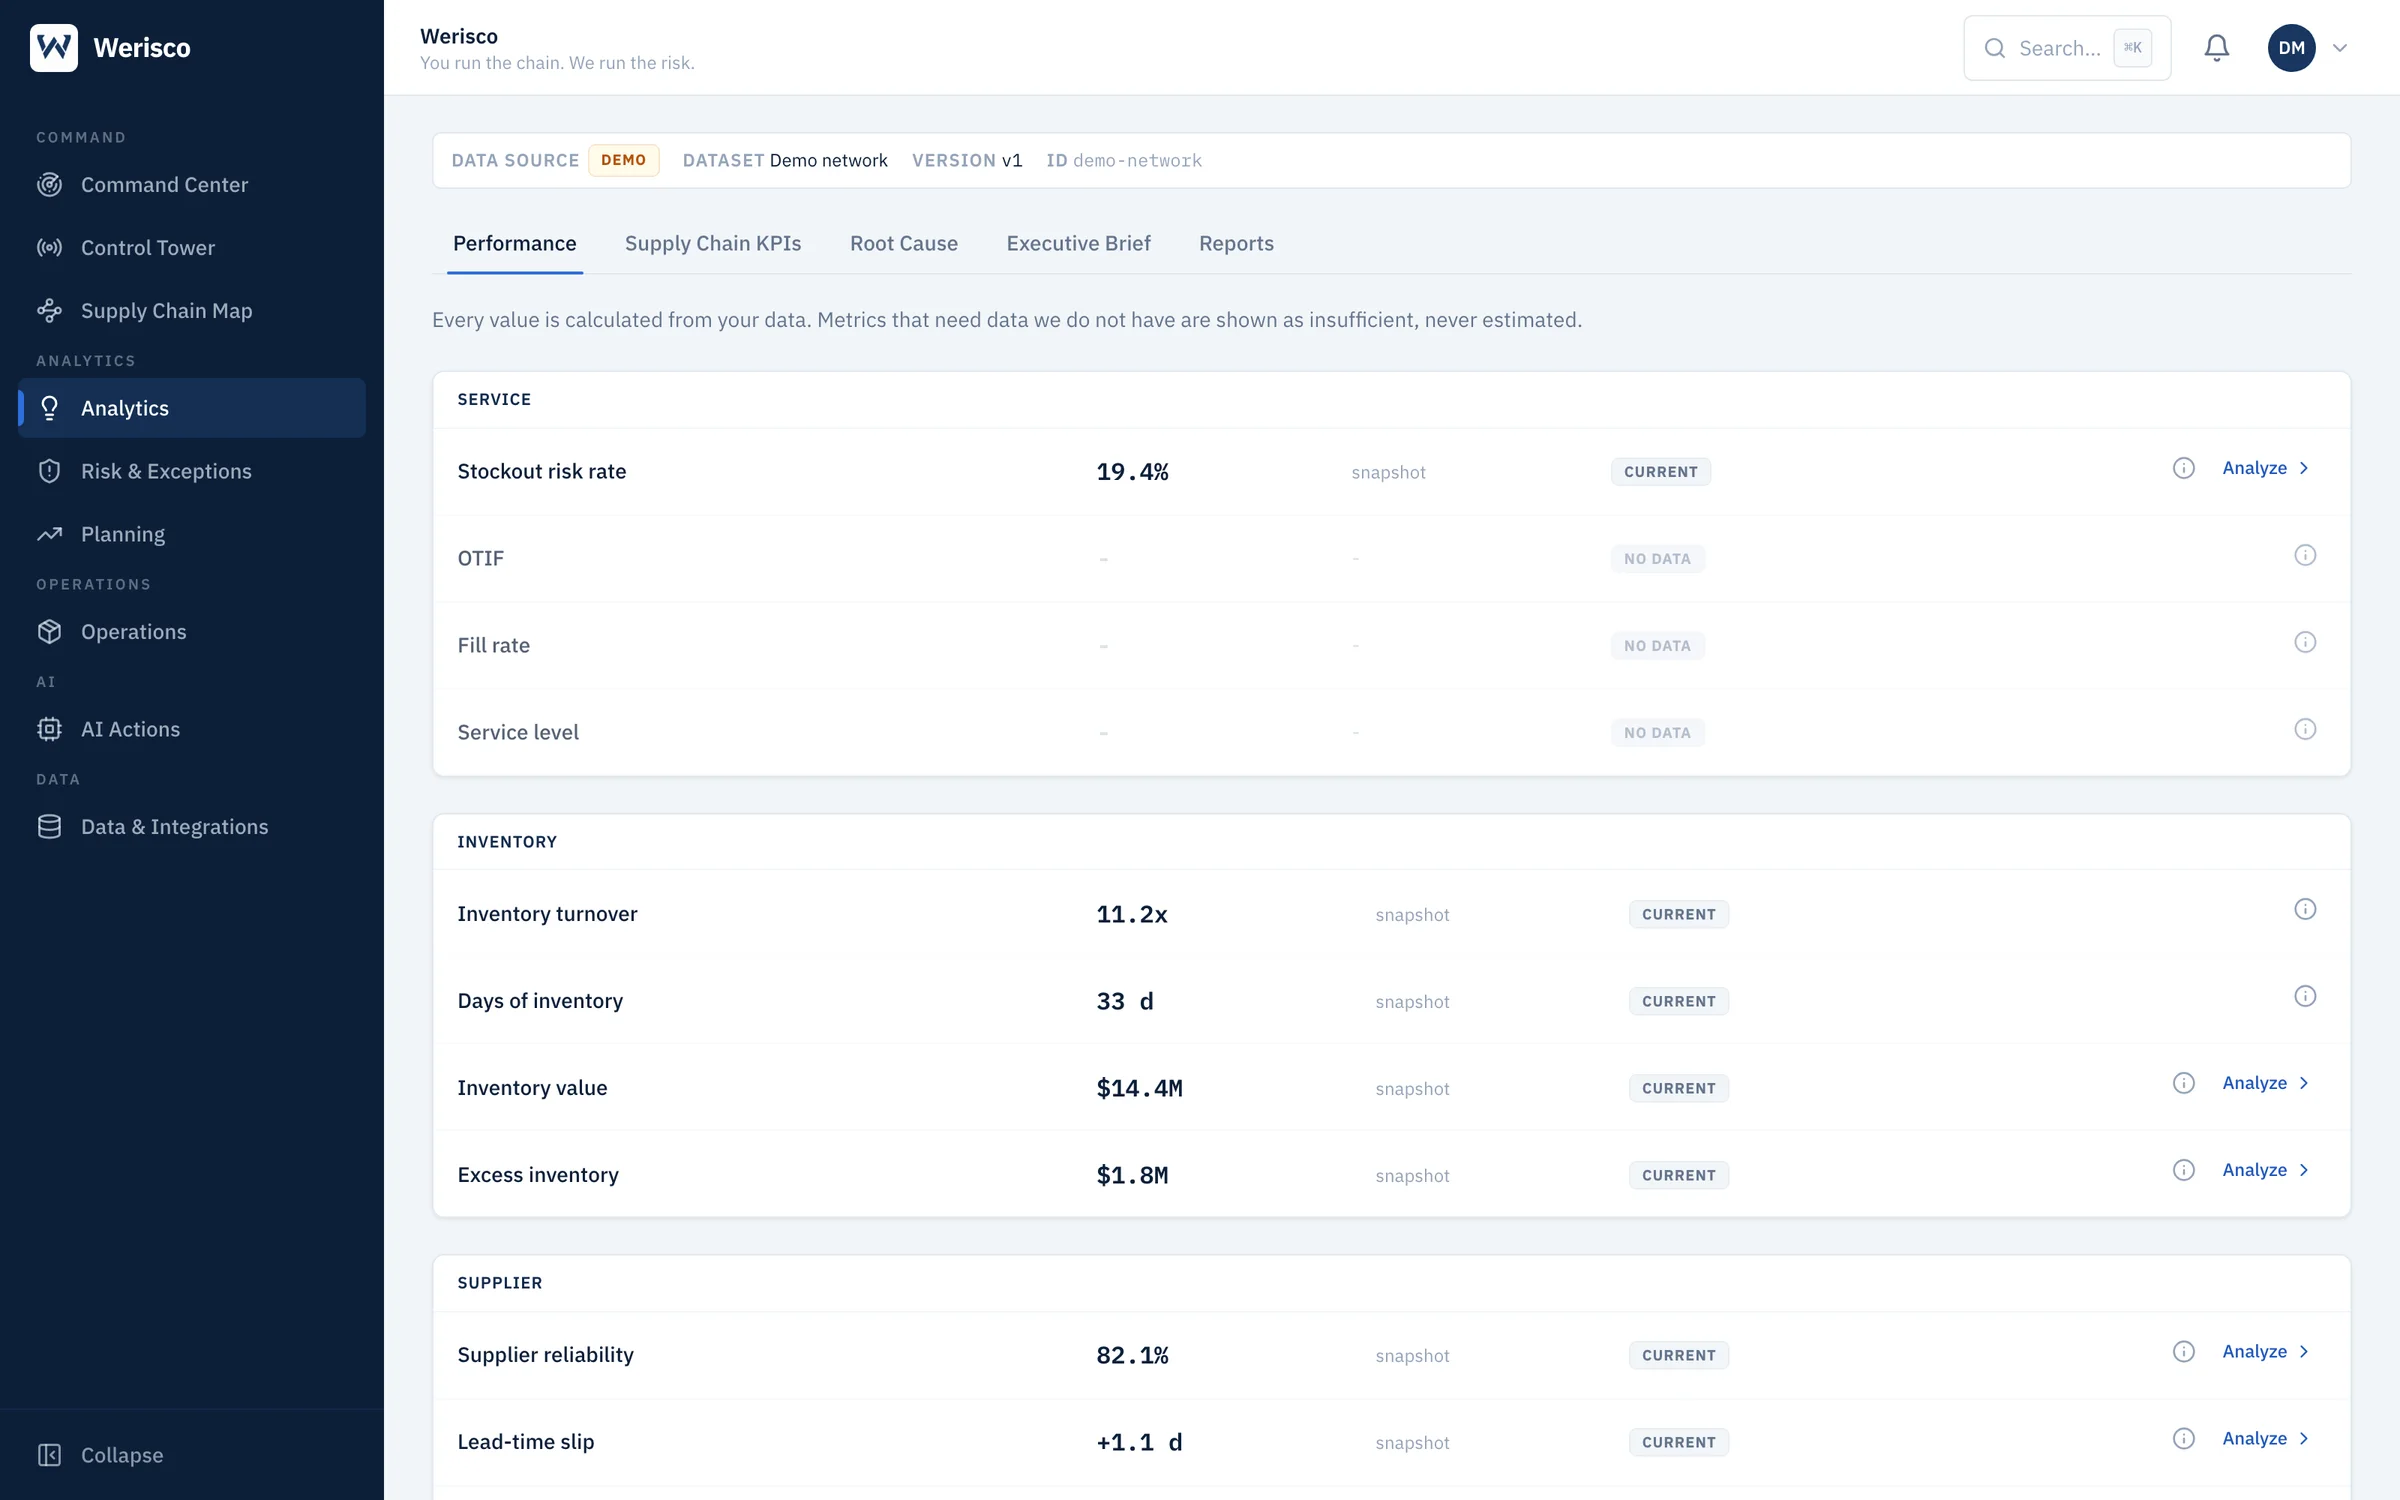Go to Control Tower
Viewport: 2400px width, 1500px height.
point(192,248)
